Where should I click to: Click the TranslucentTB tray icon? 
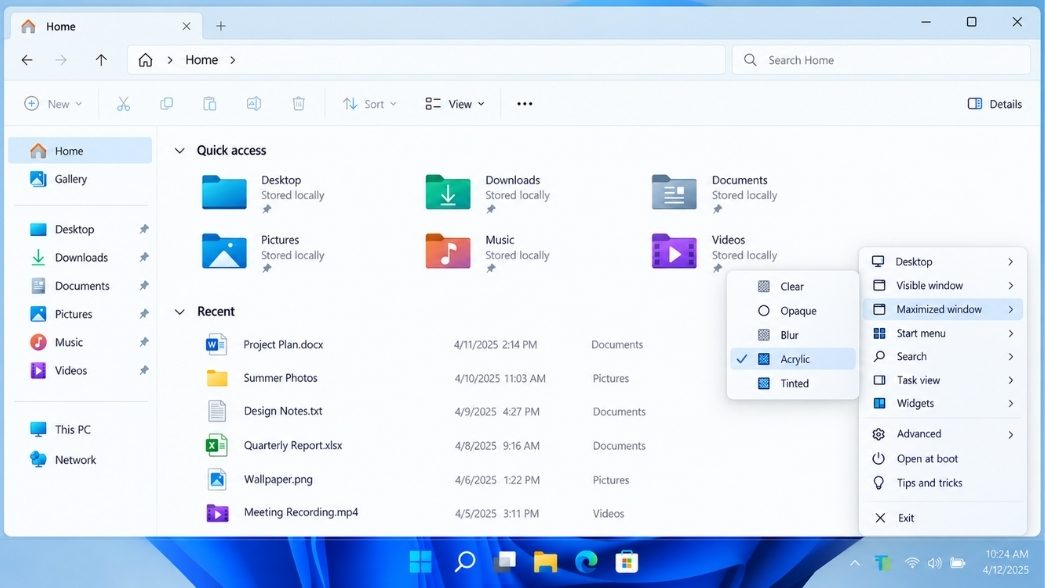click(883, 563)
